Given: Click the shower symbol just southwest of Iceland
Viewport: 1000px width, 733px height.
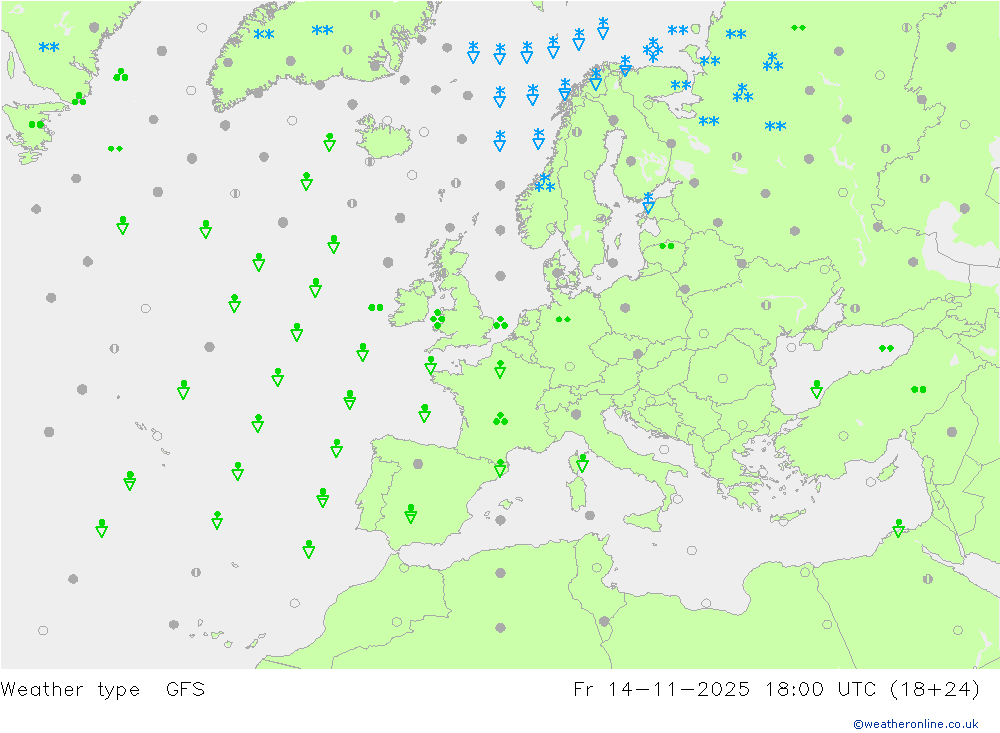Looking at the screenshot, I should coord(329,142).
